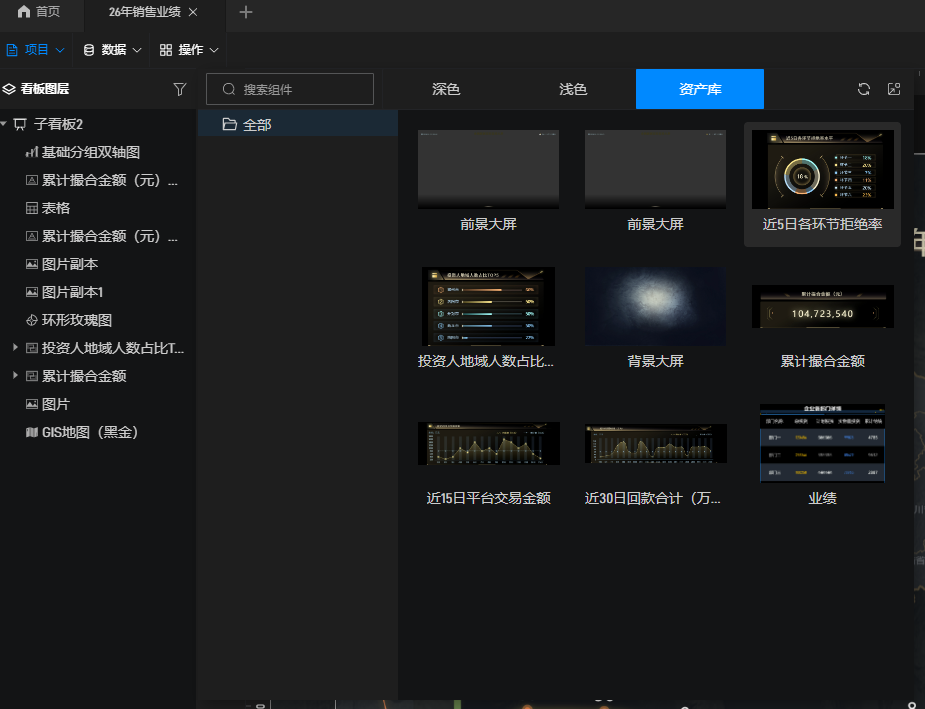Click the filter icon in layer panel
925x709 pixels.
(180, 89)
